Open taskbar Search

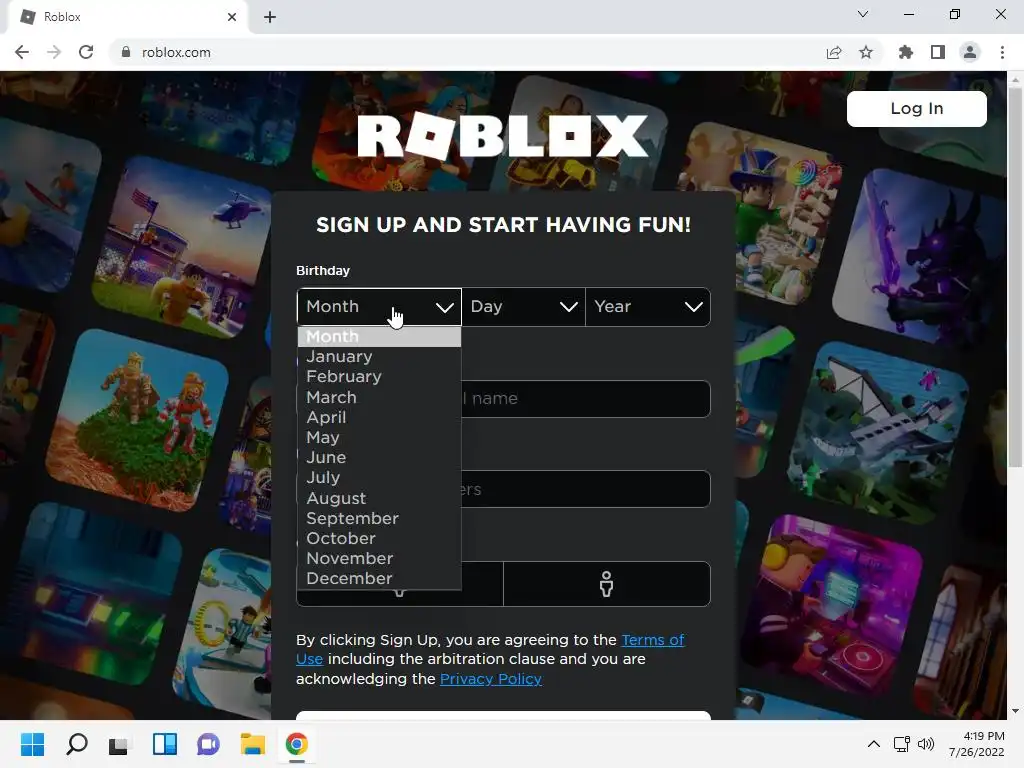coord(76,744)
